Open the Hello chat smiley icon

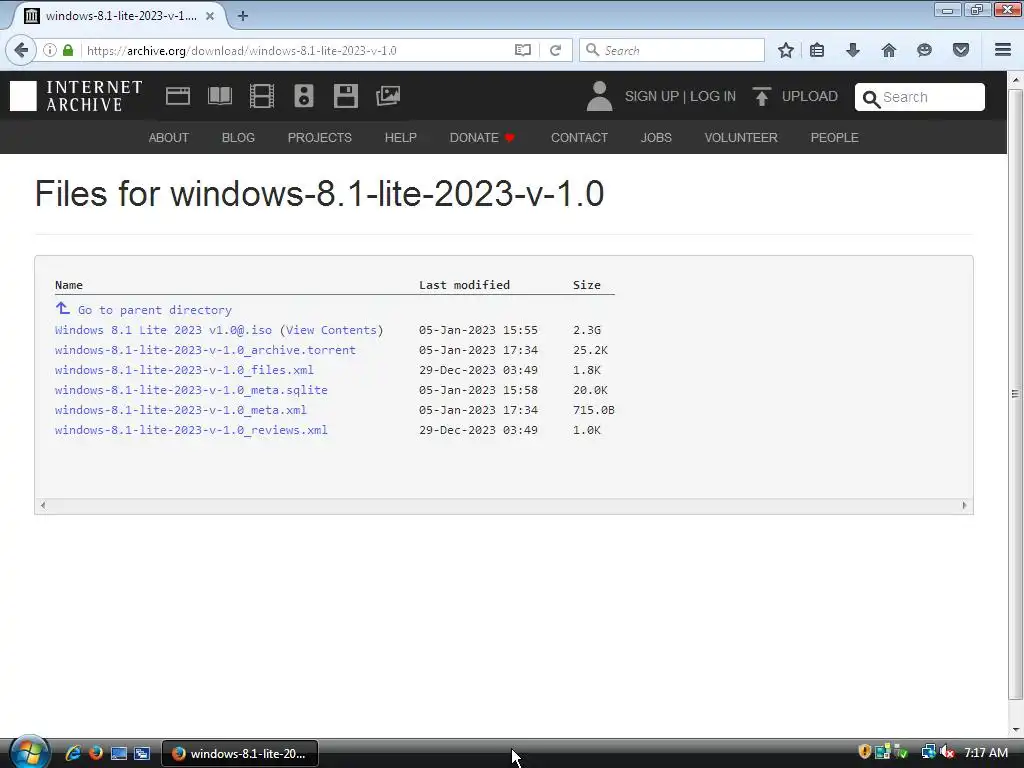pyautogui.click(x=924, y=50)
